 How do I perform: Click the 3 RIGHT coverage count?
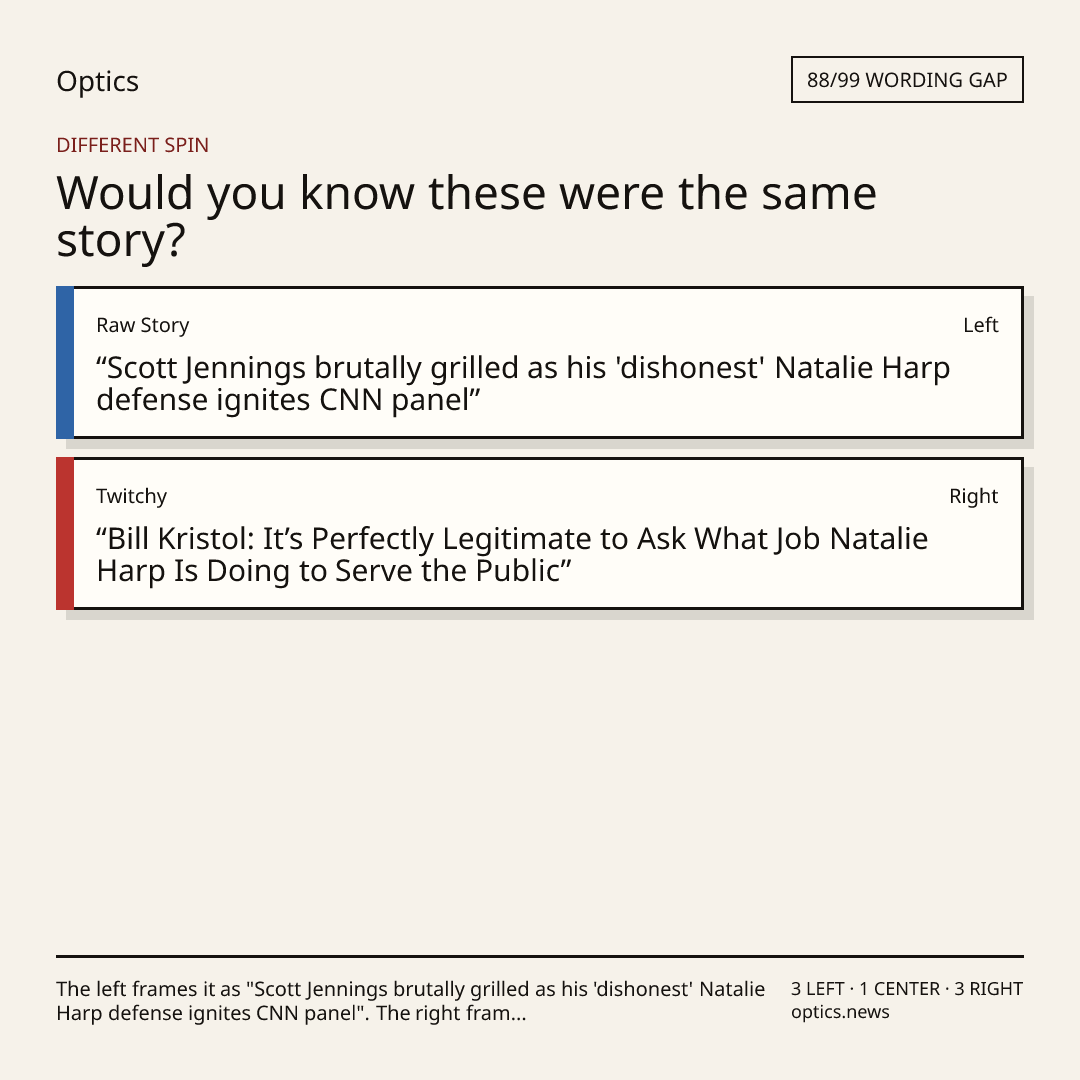pyautogui.click(x=988, y=989)
